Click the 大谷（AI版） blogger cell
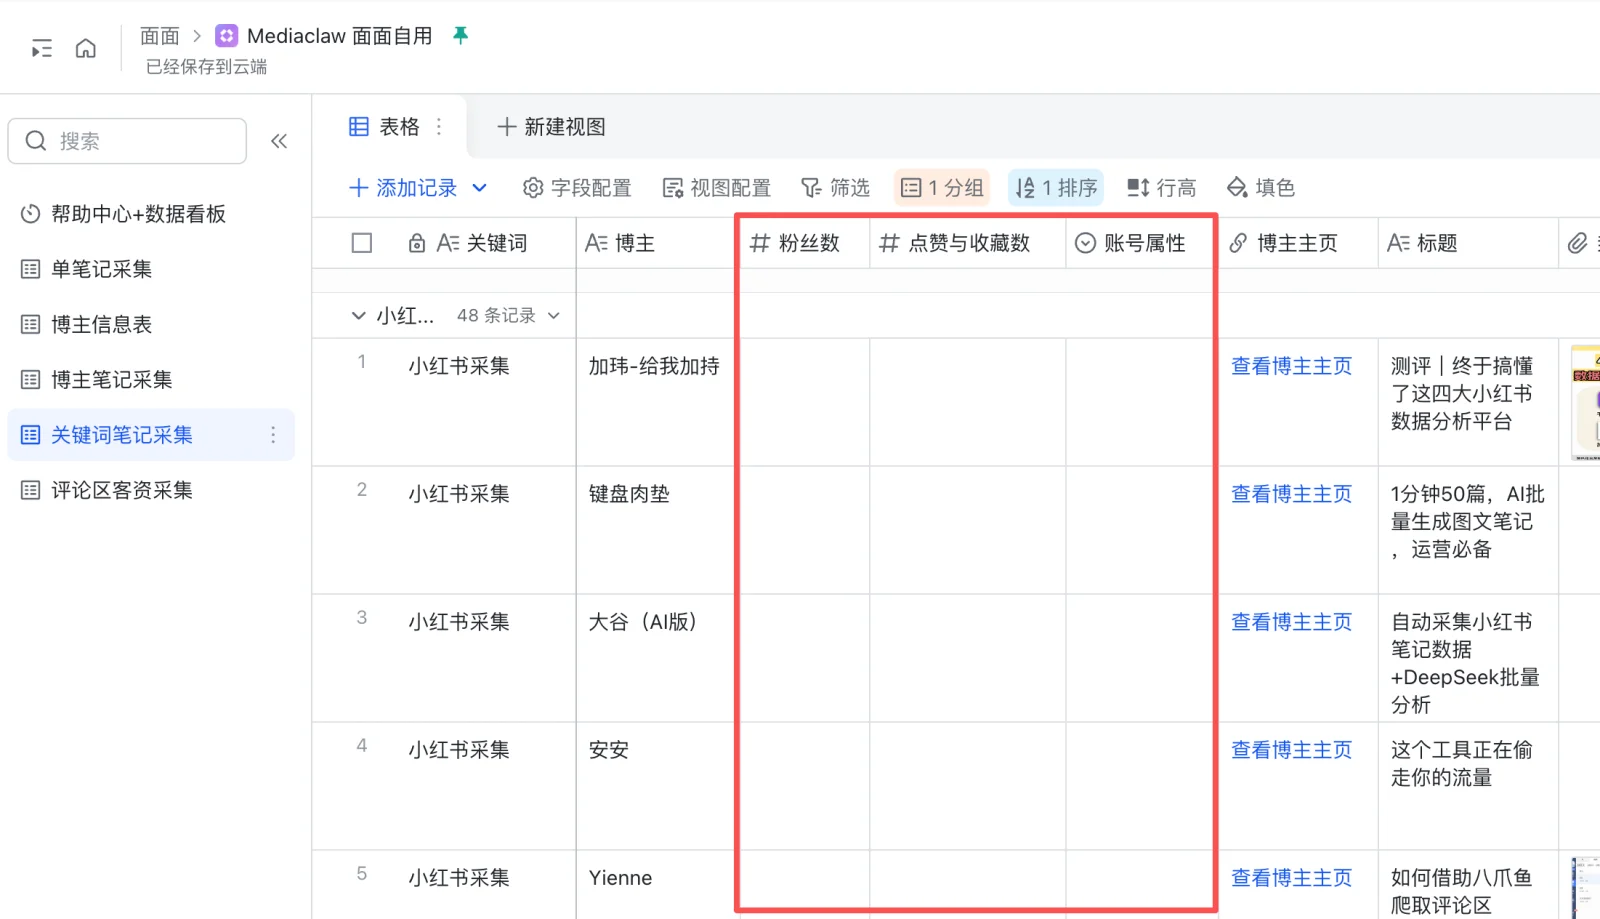The image size is (1600, 919). pos(655,658)
